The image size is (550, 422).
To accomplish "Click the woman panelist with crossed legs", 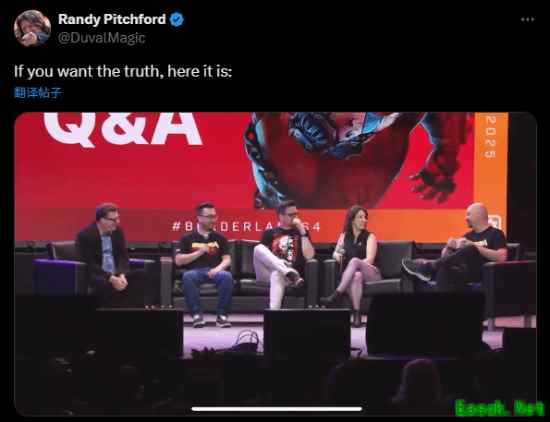I will (x=354, y=263).
